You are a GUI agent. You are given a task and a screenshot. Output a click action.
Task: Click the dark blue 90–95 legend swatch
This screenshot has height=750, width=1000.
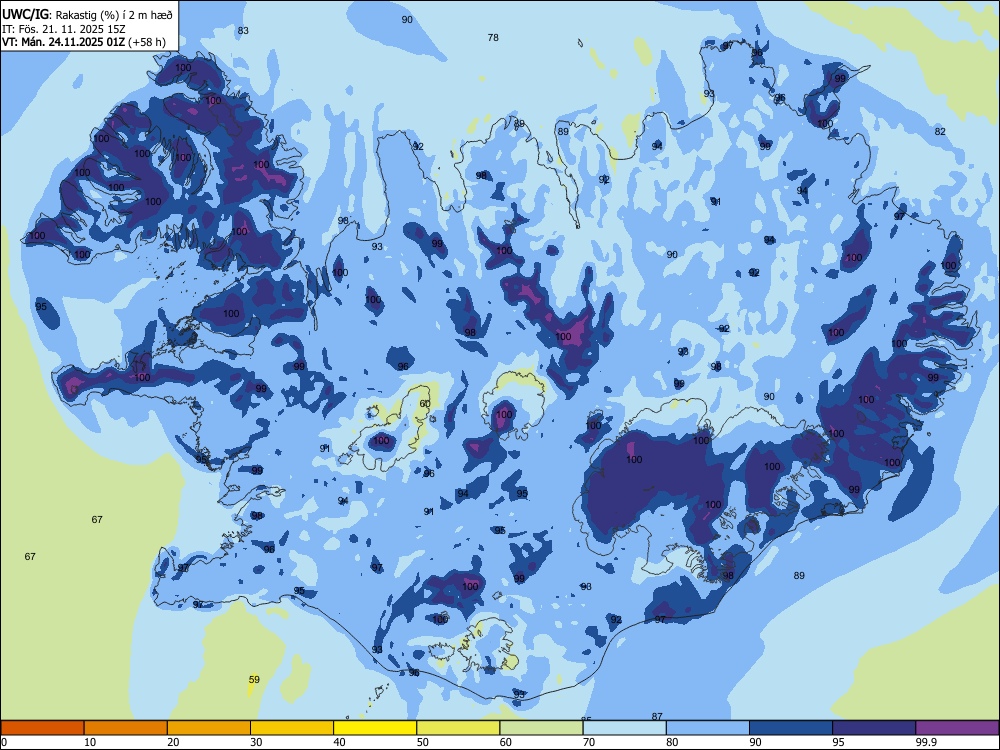tap(791, 728)
